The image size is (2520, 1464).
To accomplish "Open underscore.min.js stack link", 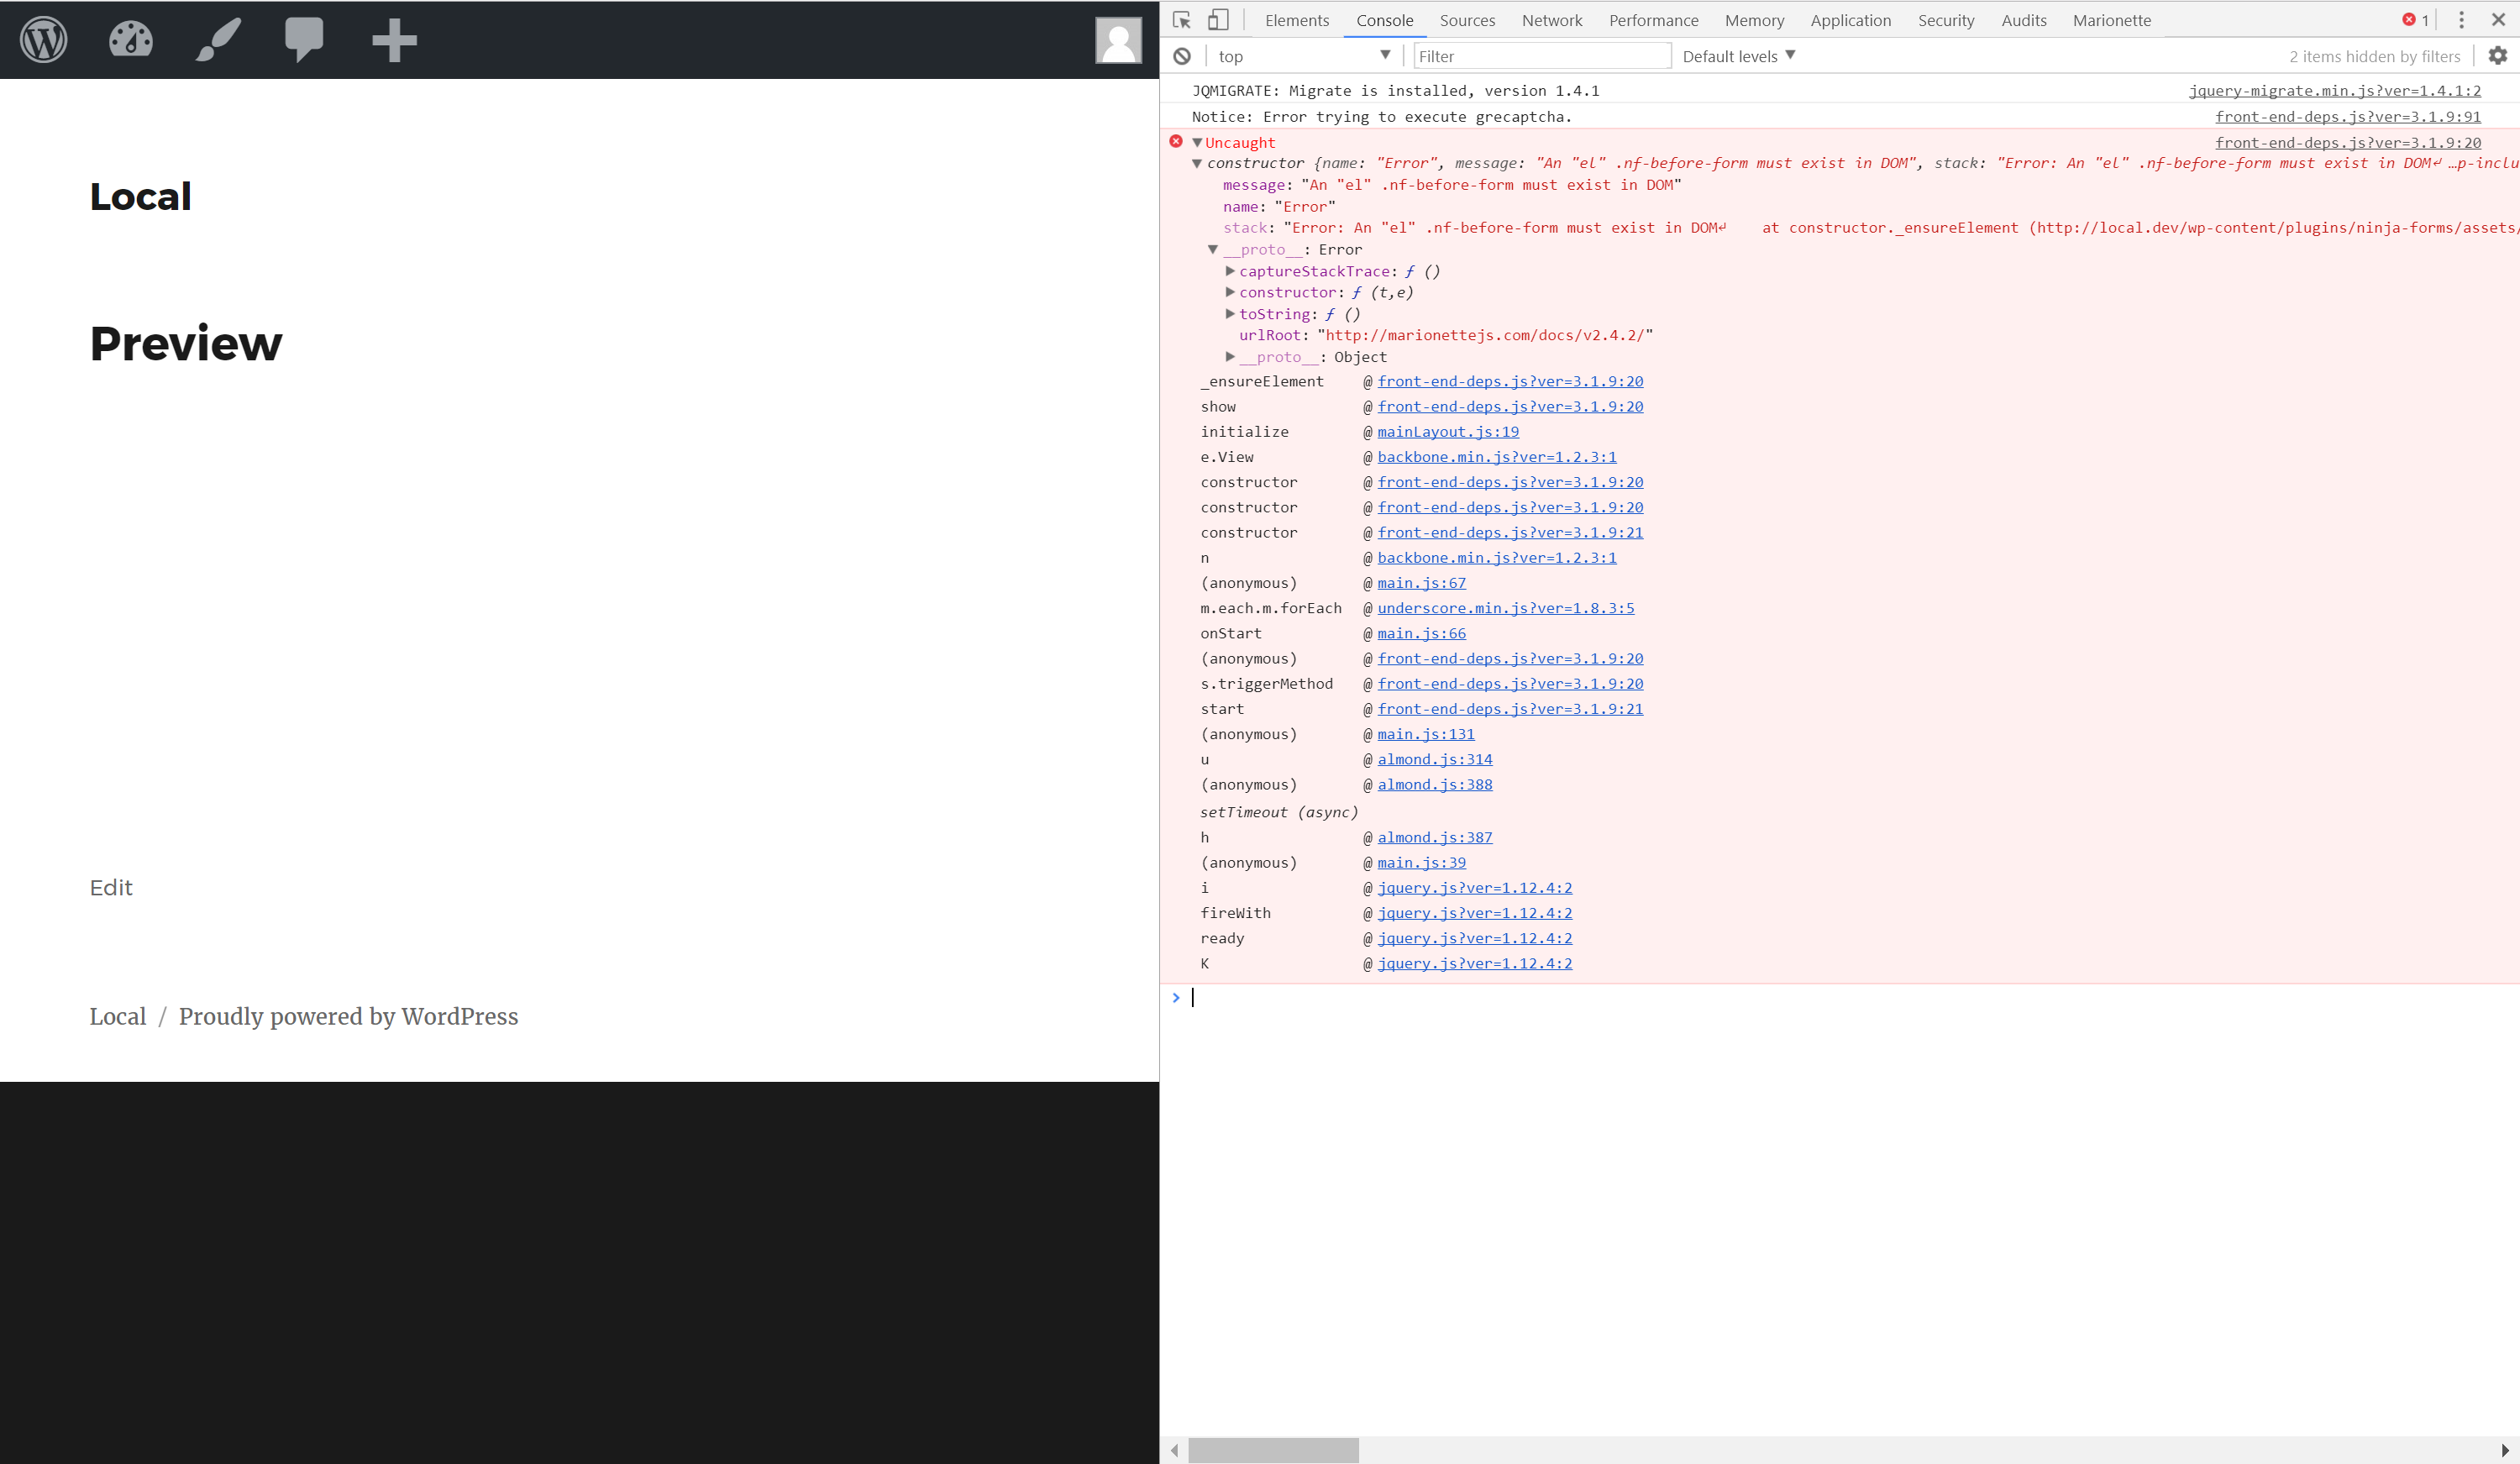I will tap(1506, 608).
